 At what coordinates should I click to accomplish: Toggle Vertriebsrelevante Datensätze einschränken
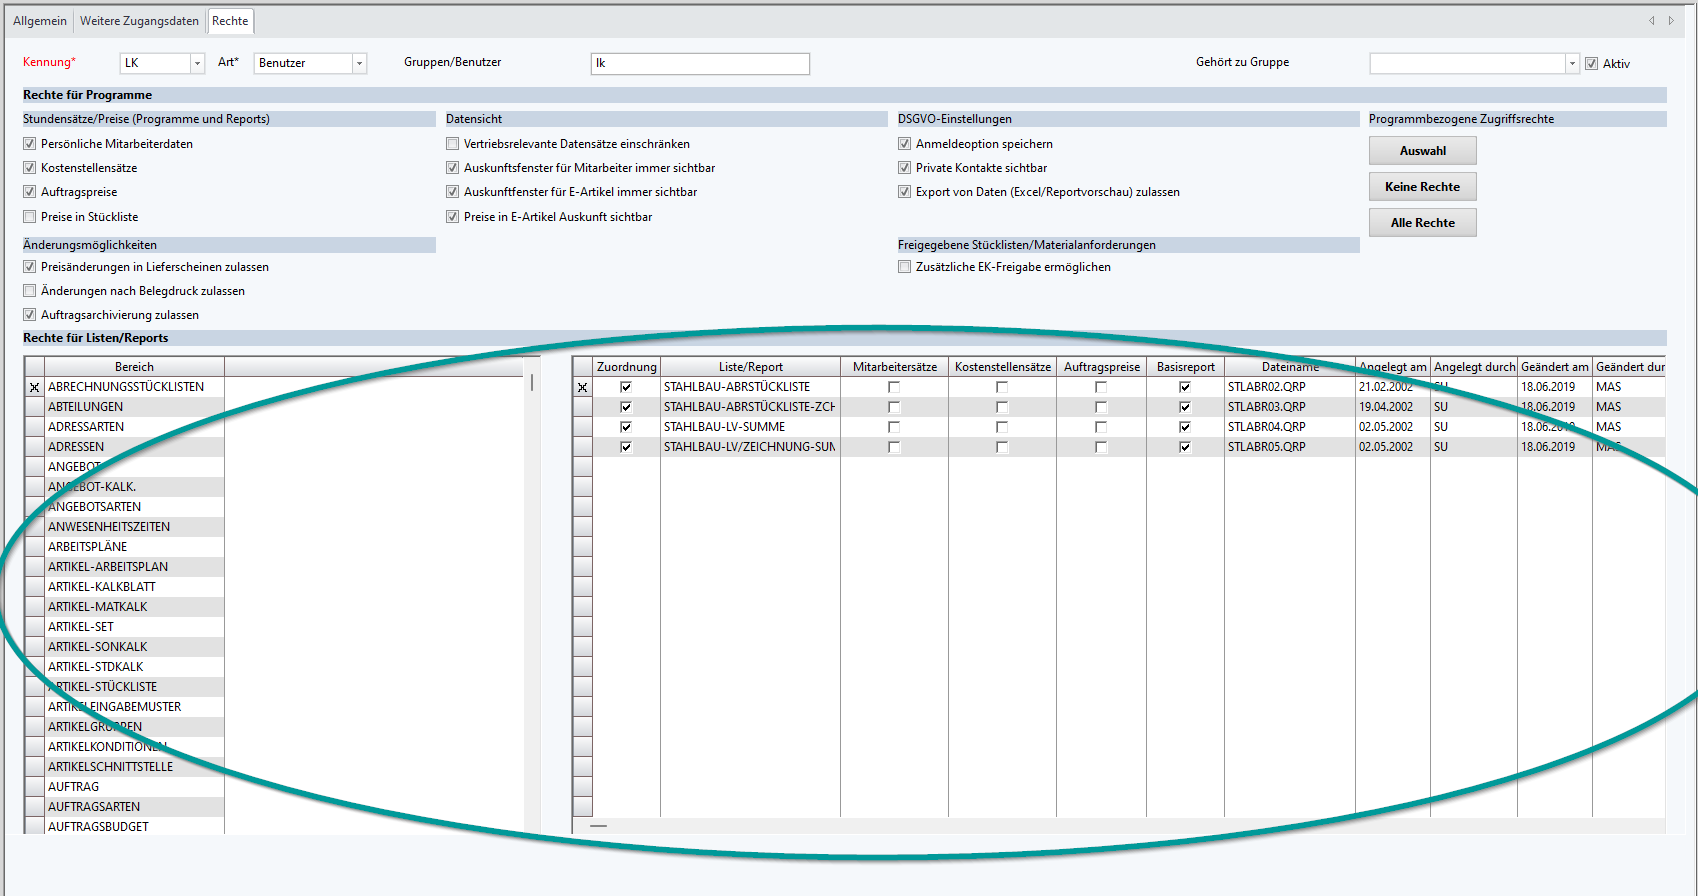(x=453, y=144)
